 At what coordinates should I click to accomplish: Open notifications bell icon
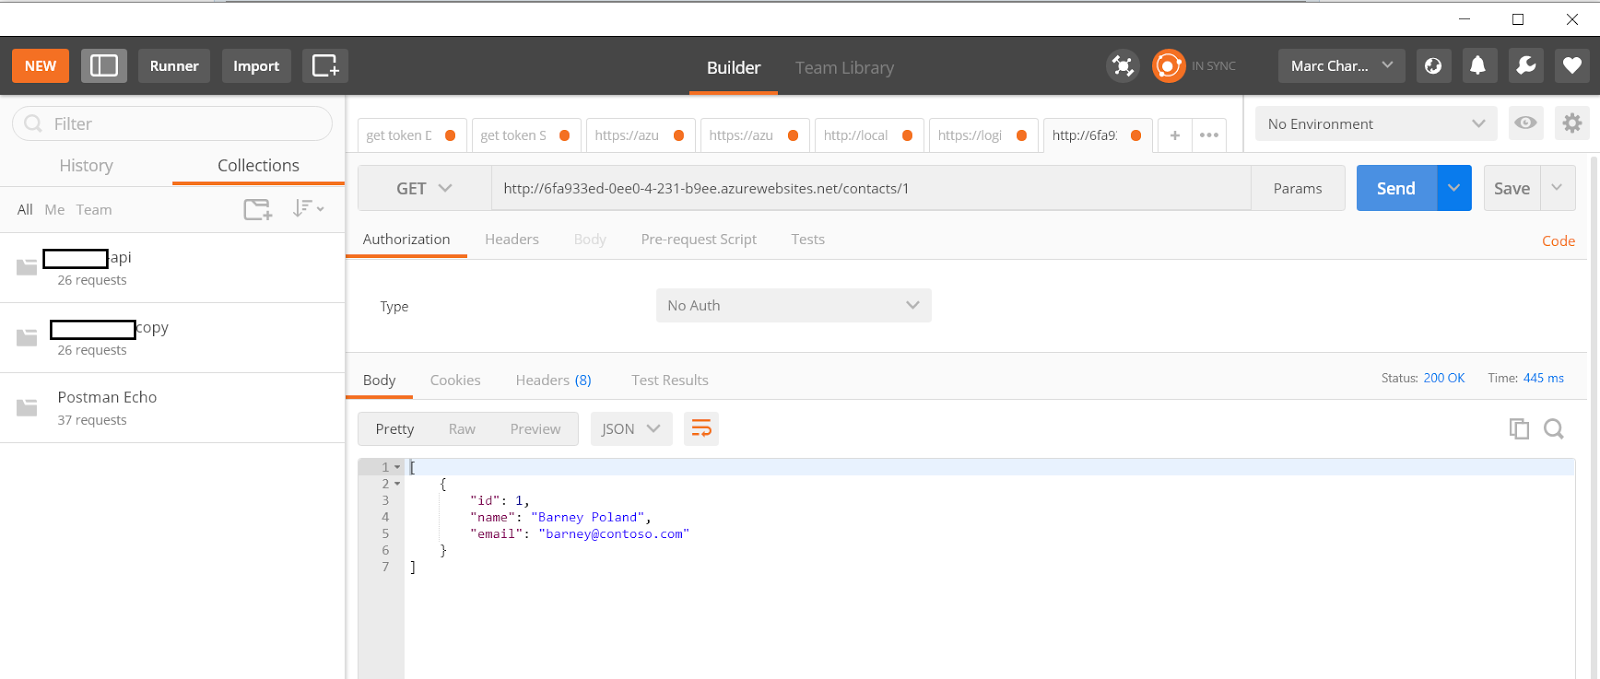point(1477,66)
